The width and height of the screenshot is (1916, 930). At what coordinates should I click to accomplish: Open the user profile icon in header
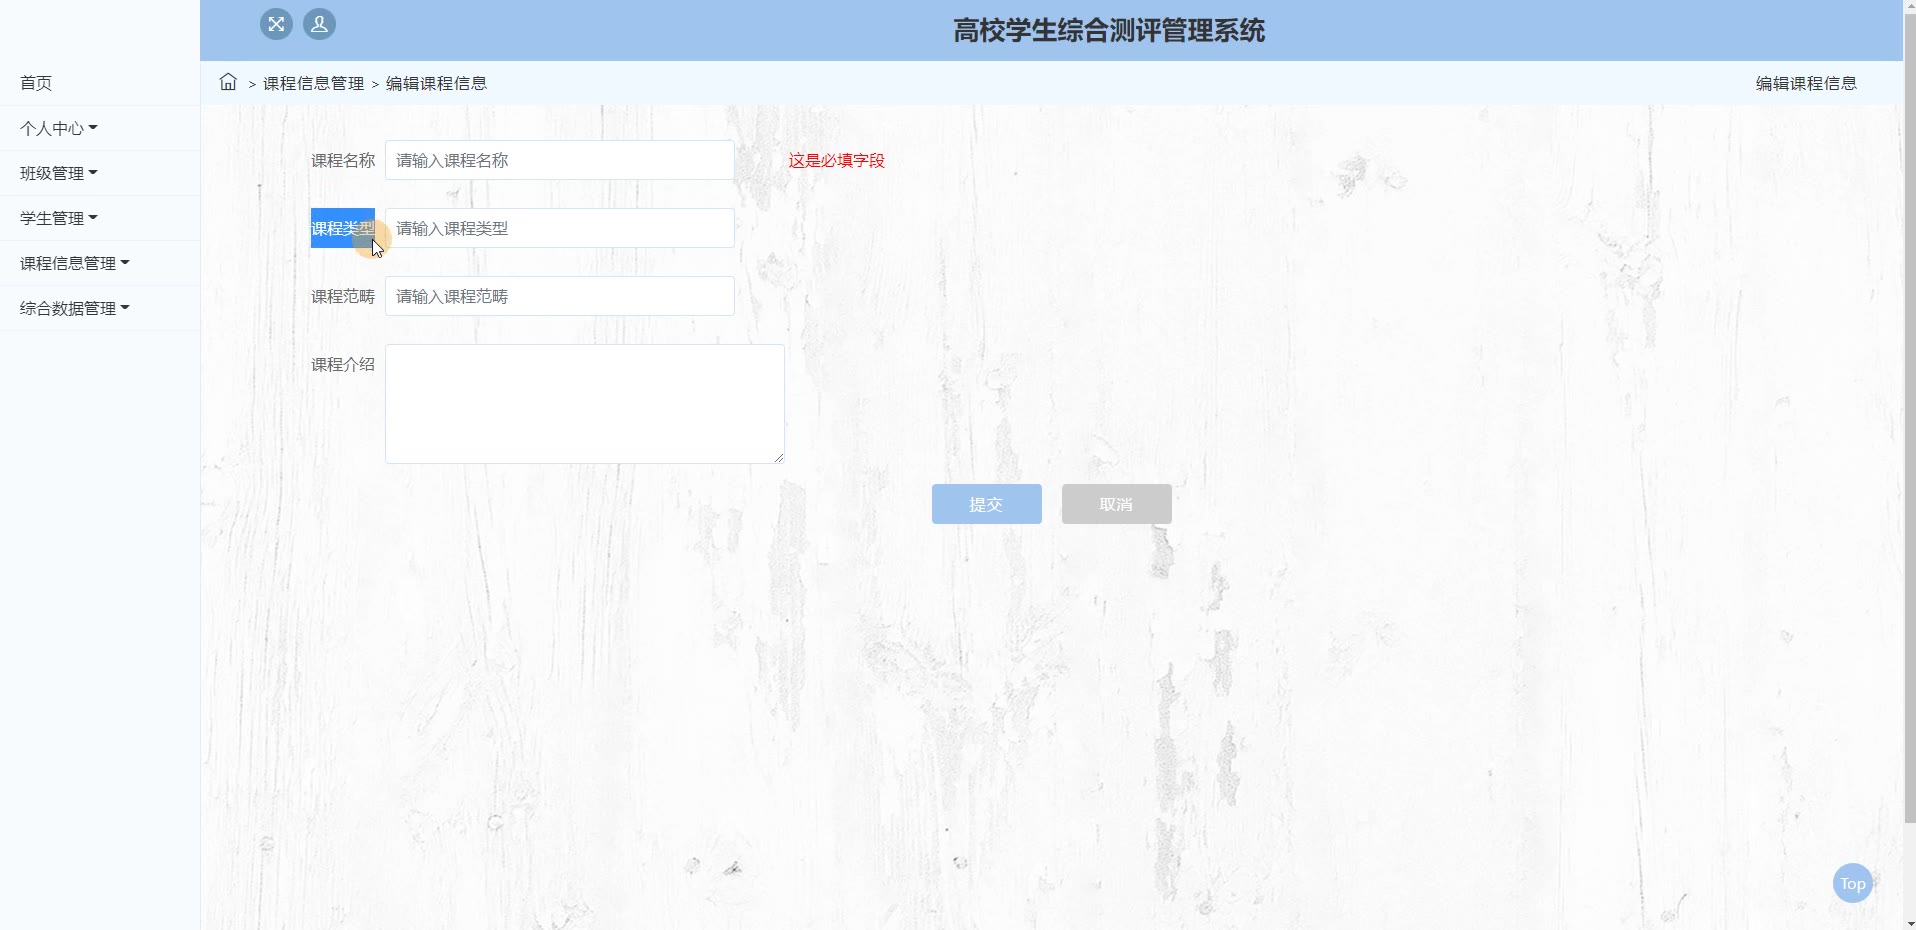coord(319,24)
